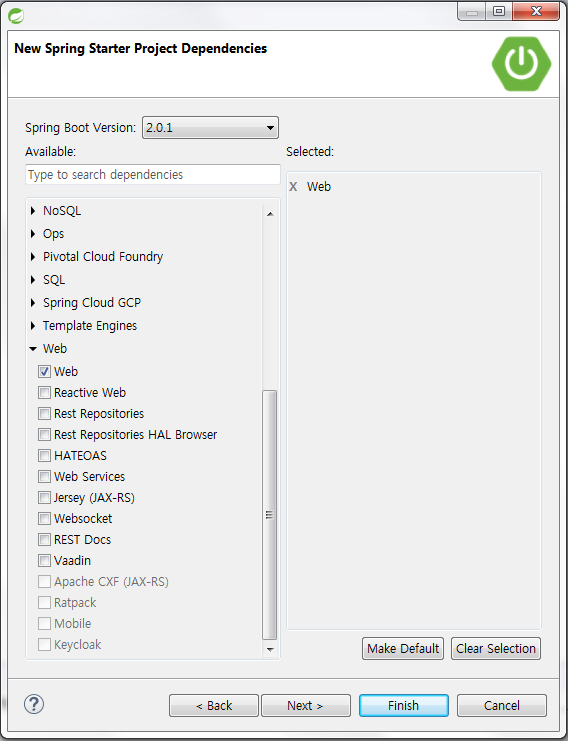
Task: Expand the NoSQL category
Action: tap(33, 211)
